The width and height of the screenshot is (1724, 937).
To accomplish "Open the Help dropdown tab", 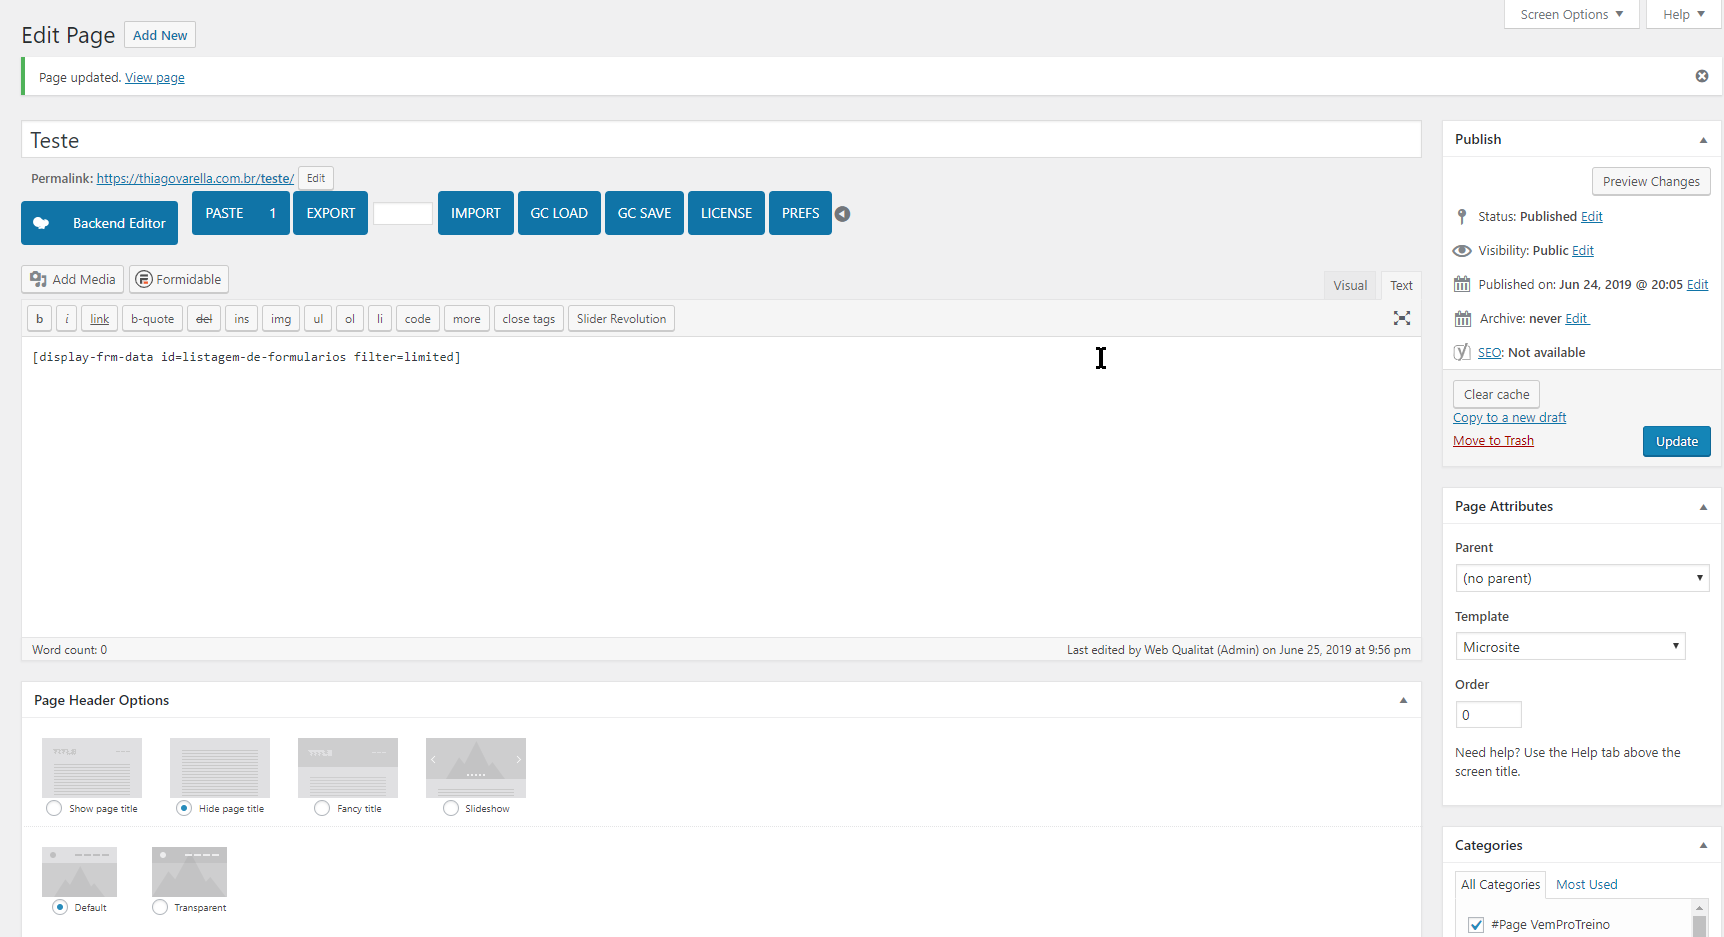I will (1684, 14).
